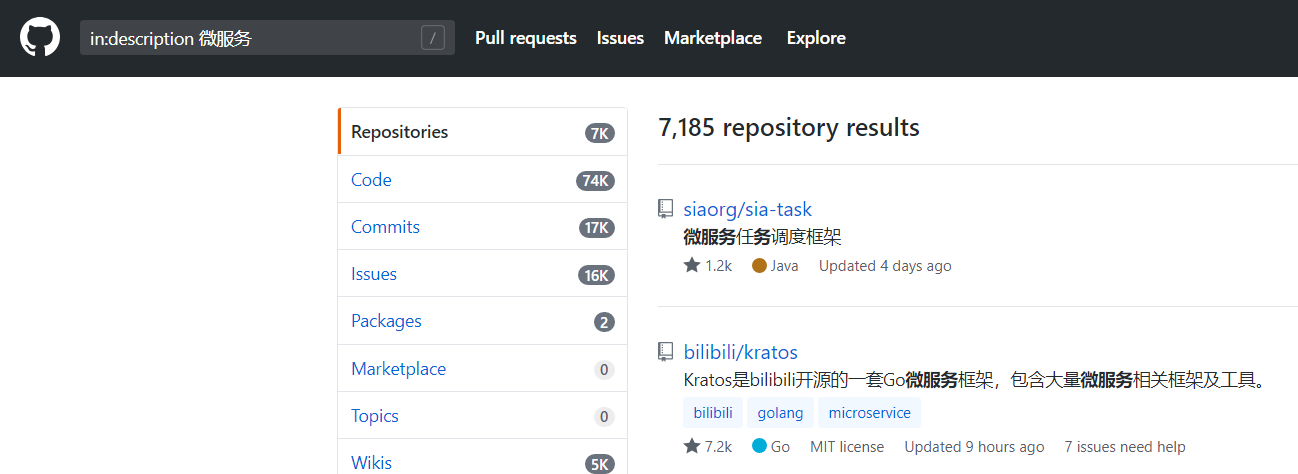Click the slash shortcut key icon
Viewport: 1298px width, 474px height.
(x=433, y=38)
